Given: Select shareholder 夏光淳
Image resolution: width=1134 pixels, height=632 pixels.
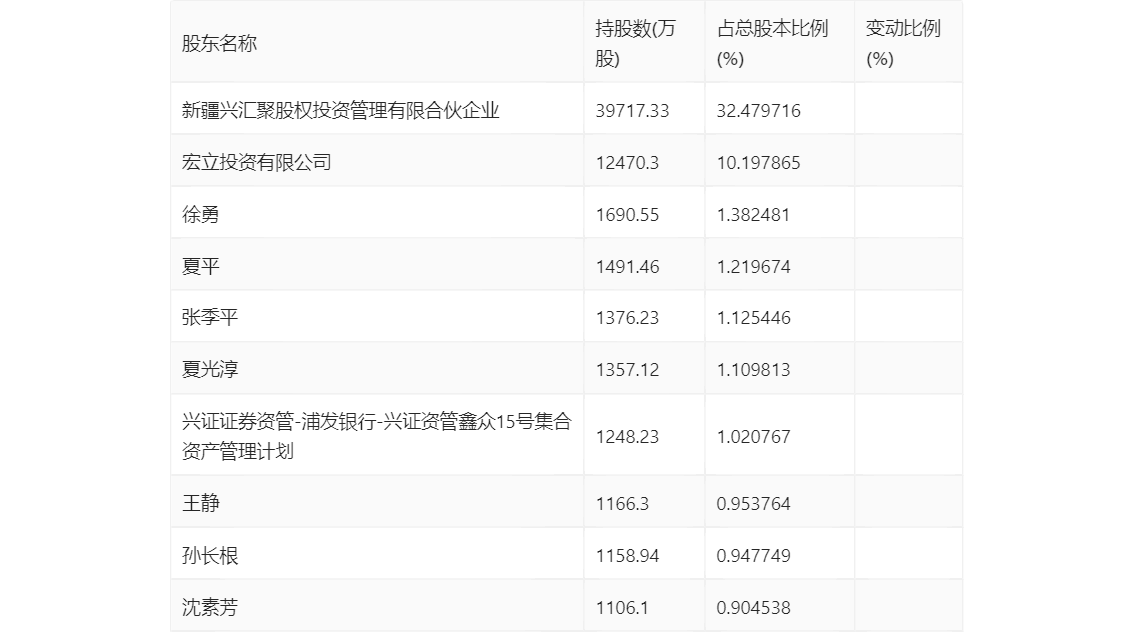Looking at the screenshot, I should (210, 370).
